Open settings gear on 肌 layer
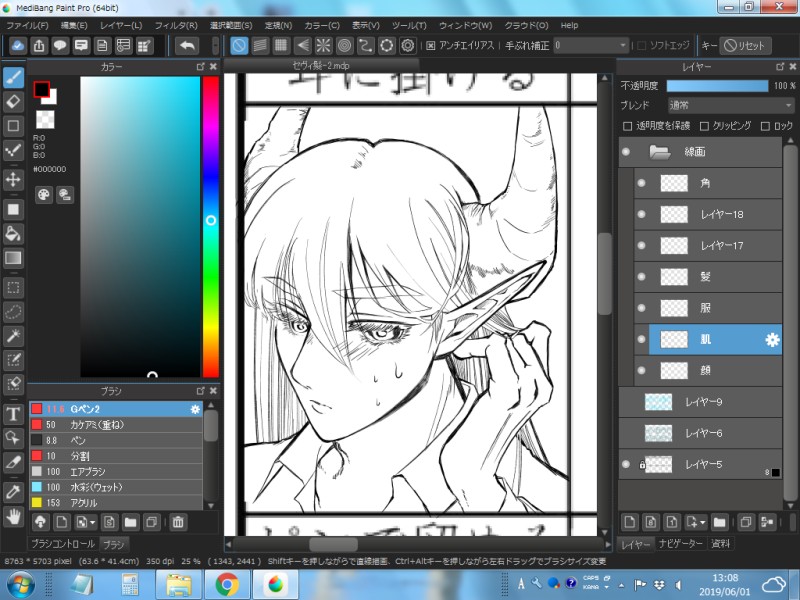Screen dimensions: 800x600 (x=772, y=339)
